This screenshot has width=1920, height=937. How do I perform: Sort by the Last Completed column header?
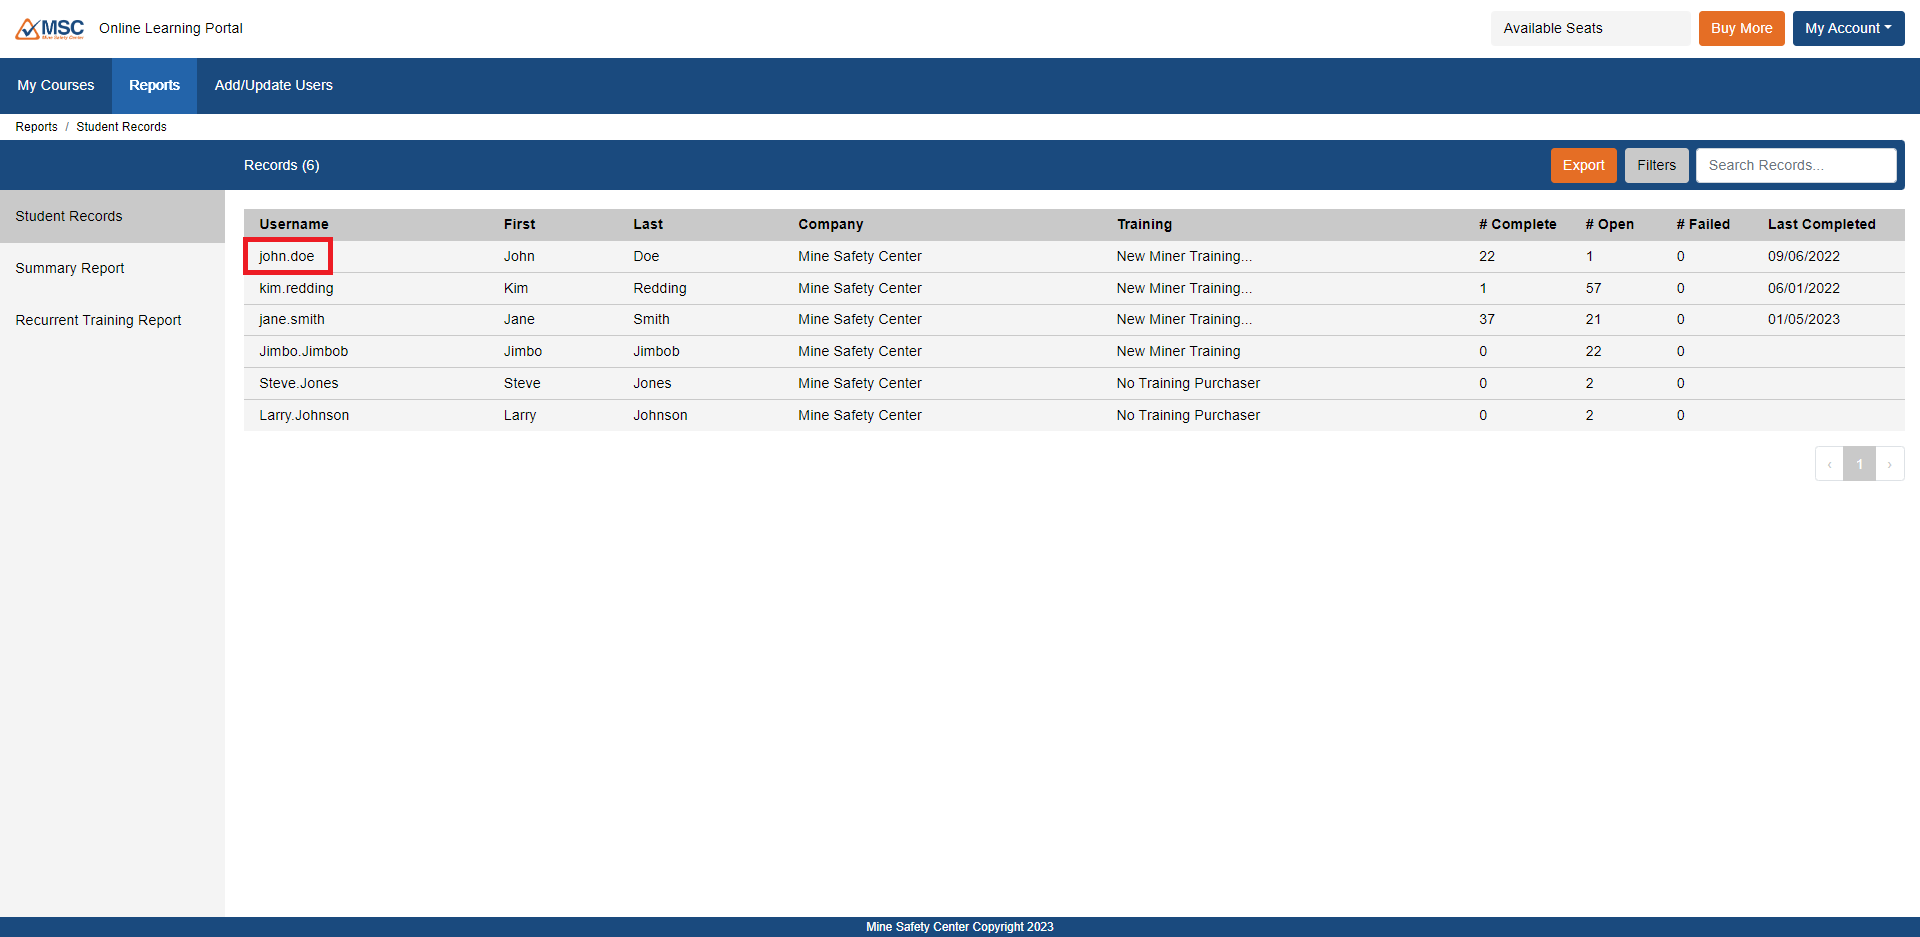pos(1821,224)
